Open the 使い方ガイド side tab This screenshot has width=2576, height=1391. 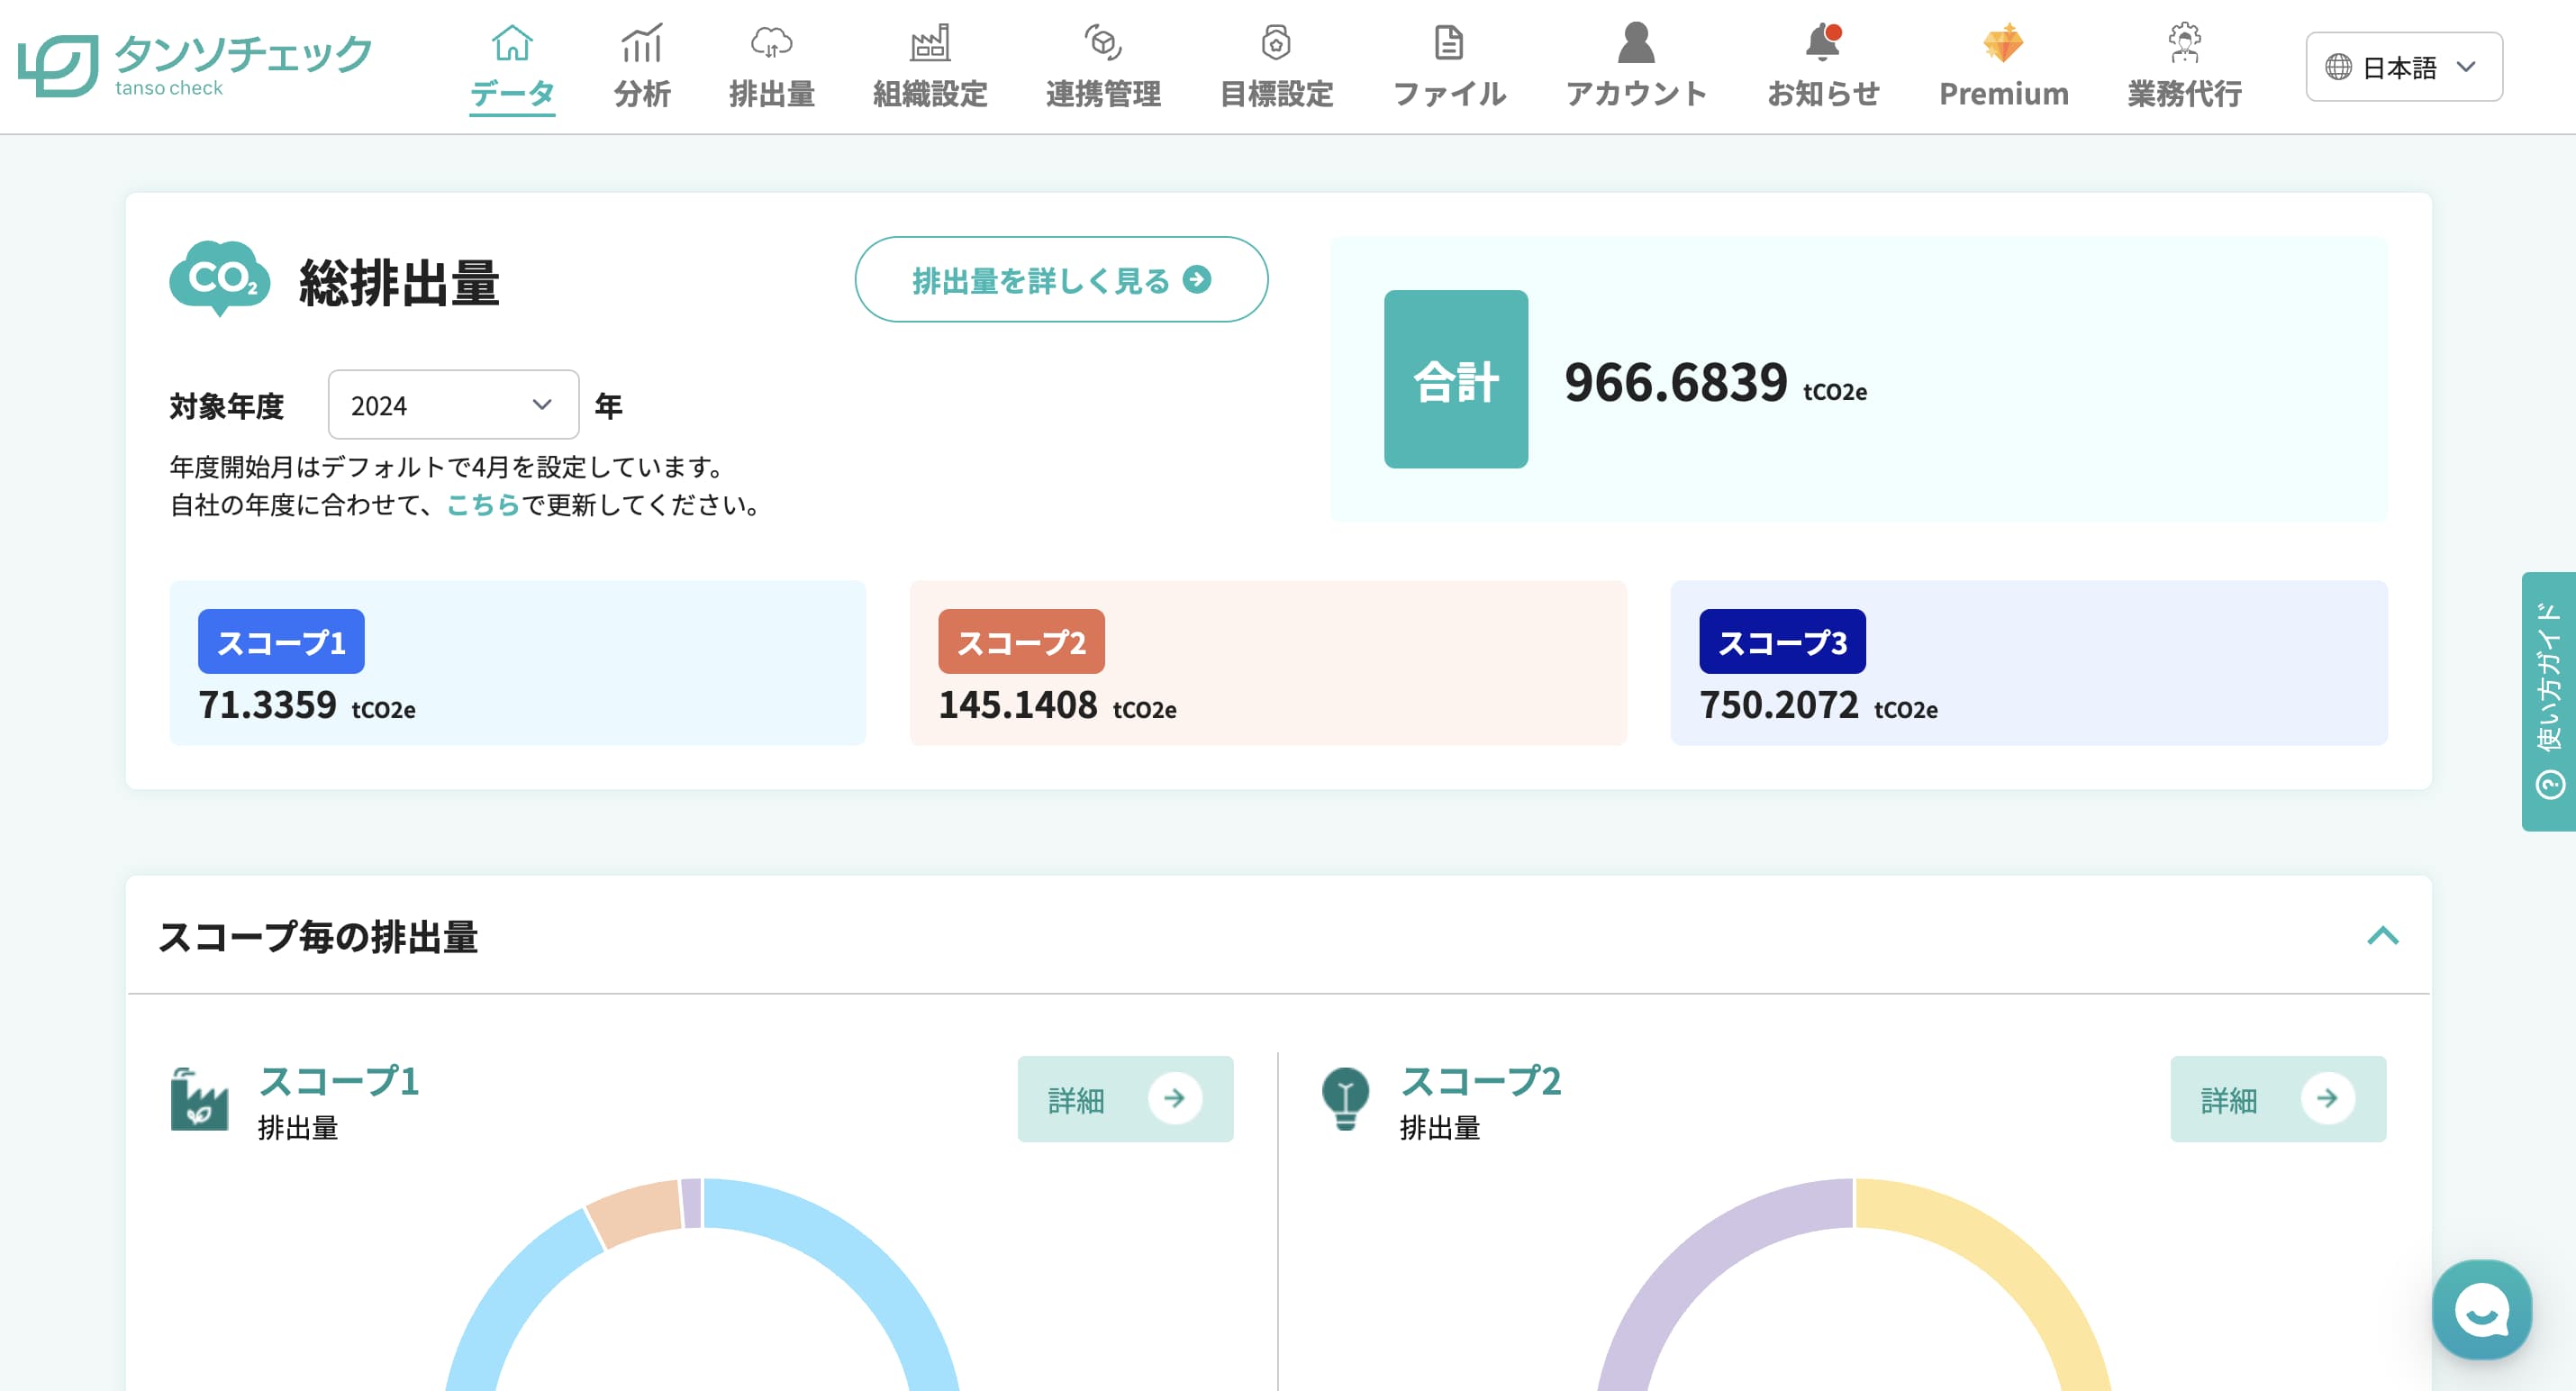(x=2548, y=701)
